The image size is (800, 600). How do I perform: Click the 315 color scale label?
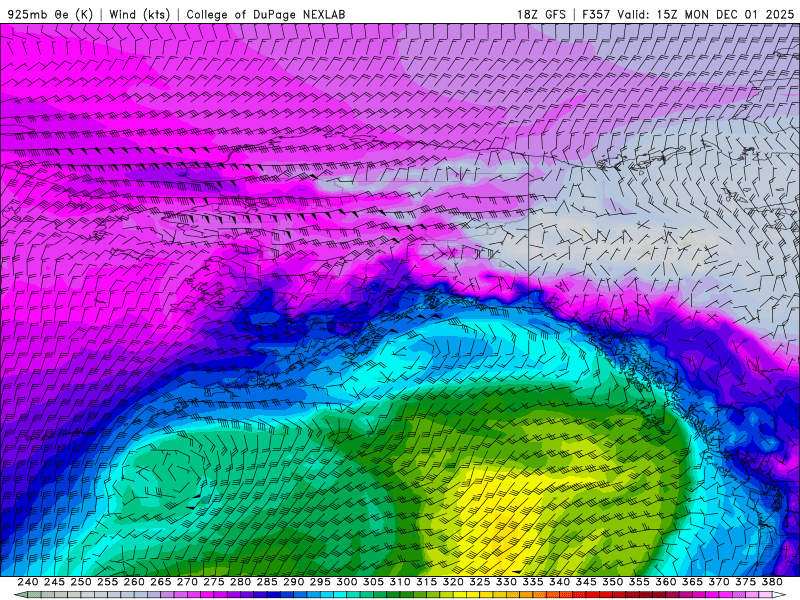point(426,582)
